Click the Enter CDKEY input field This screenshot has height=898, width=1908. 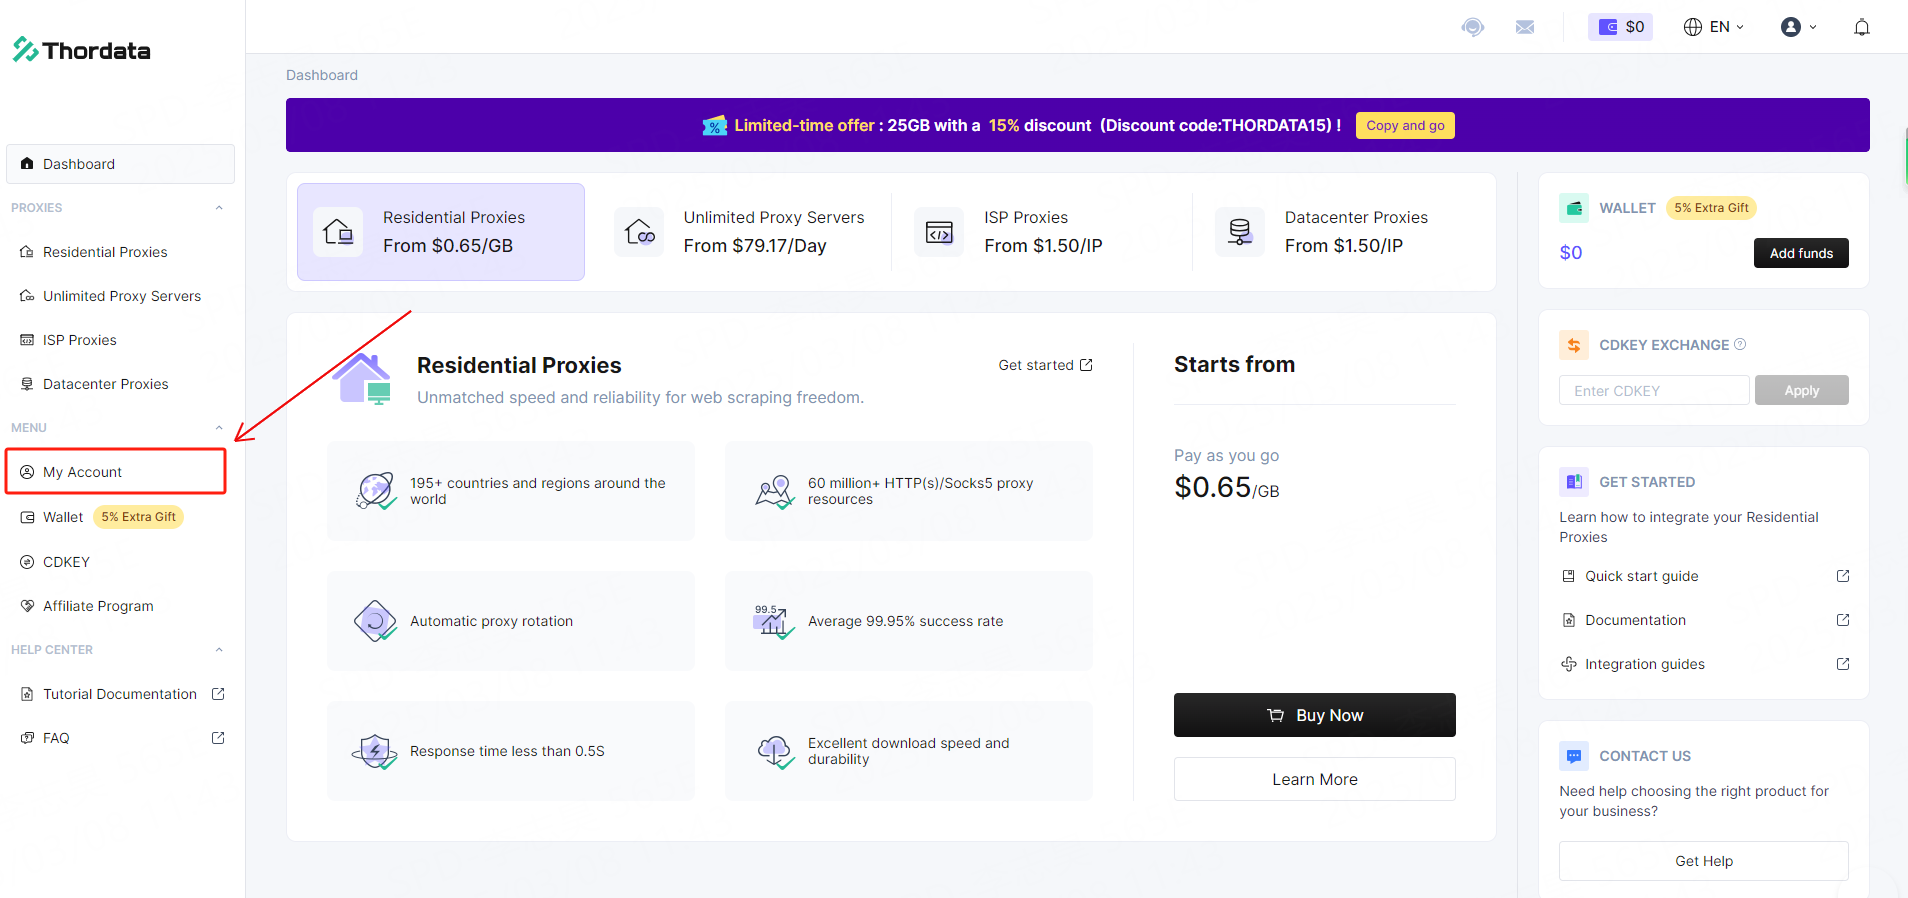(1653, 390)
